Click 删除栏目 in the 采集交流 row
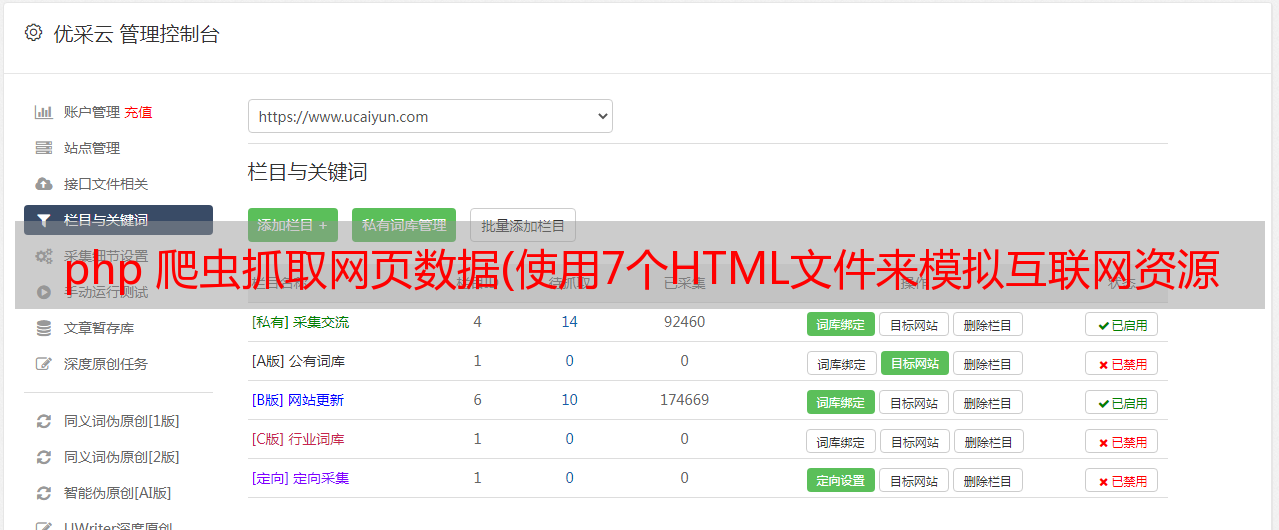Screen dimensions: 1279x530 tap(988, 324)
